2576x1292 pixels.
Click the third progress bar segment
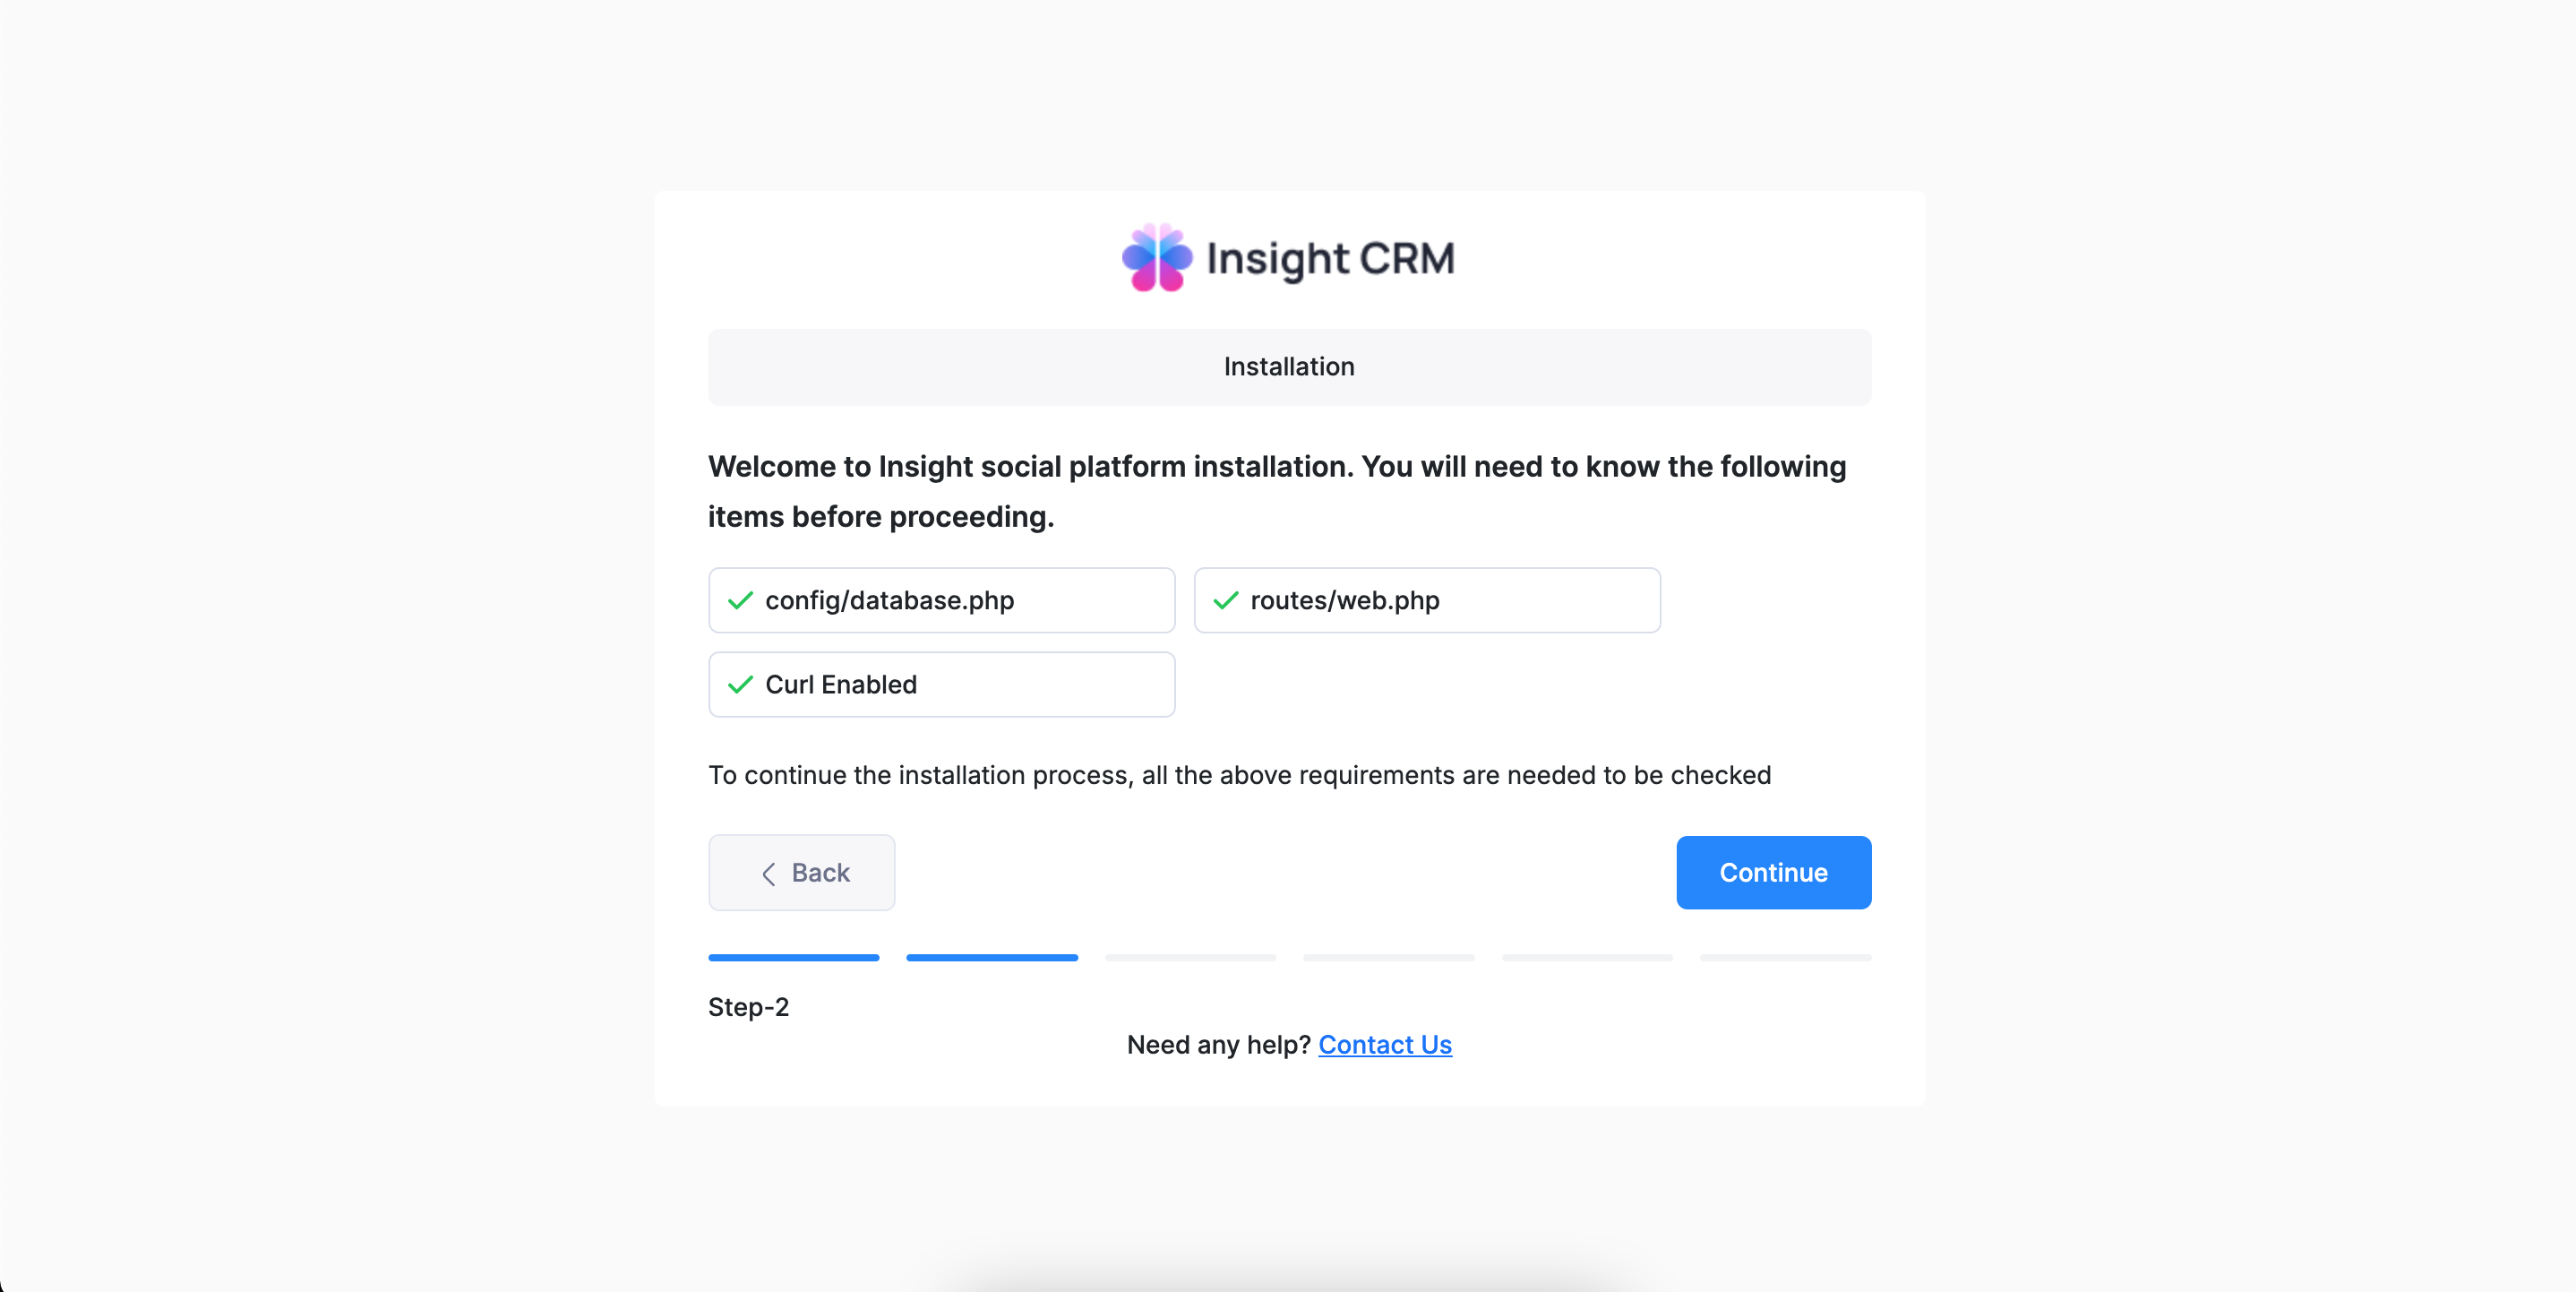coord(1190,958)
